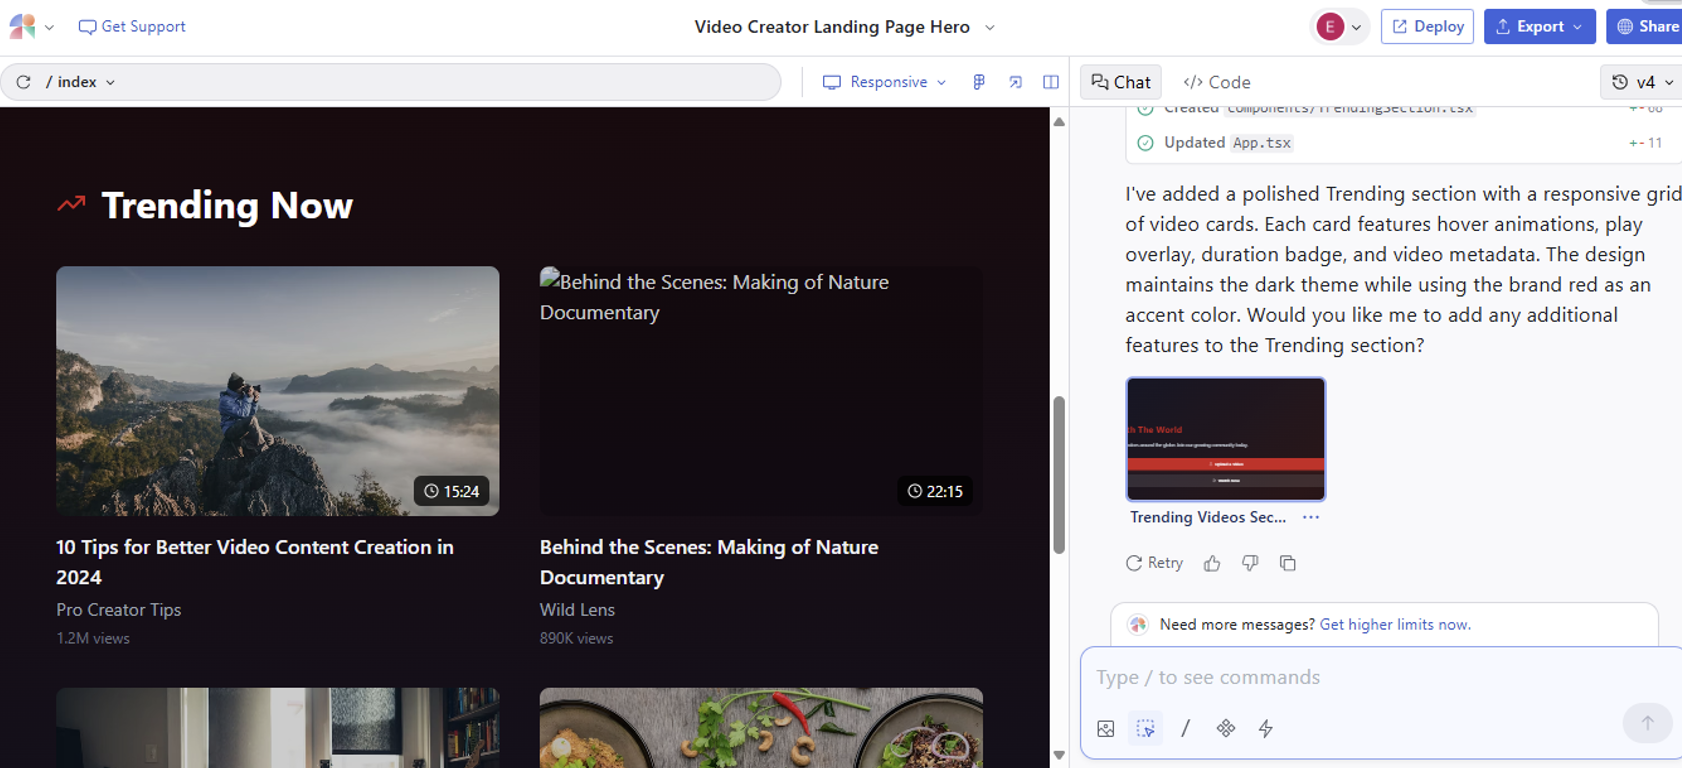This screenshot has height=768, width=1682.
Task: Switch to the Code tab
Action: tap(1217, 82)
